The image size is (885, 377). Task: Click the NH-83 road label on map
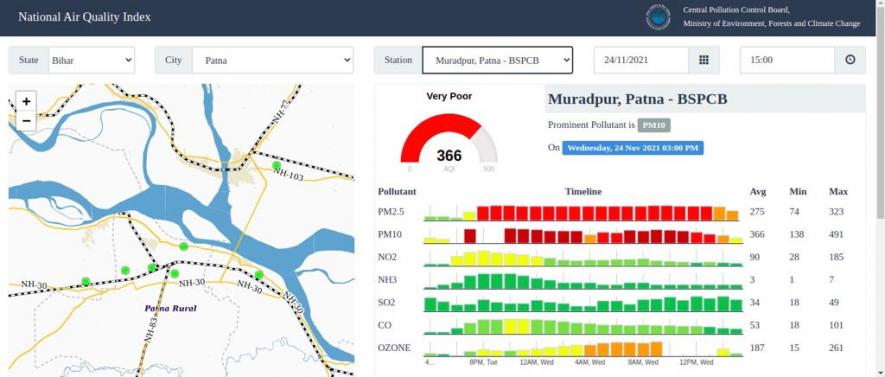click(x=150, y=330)
